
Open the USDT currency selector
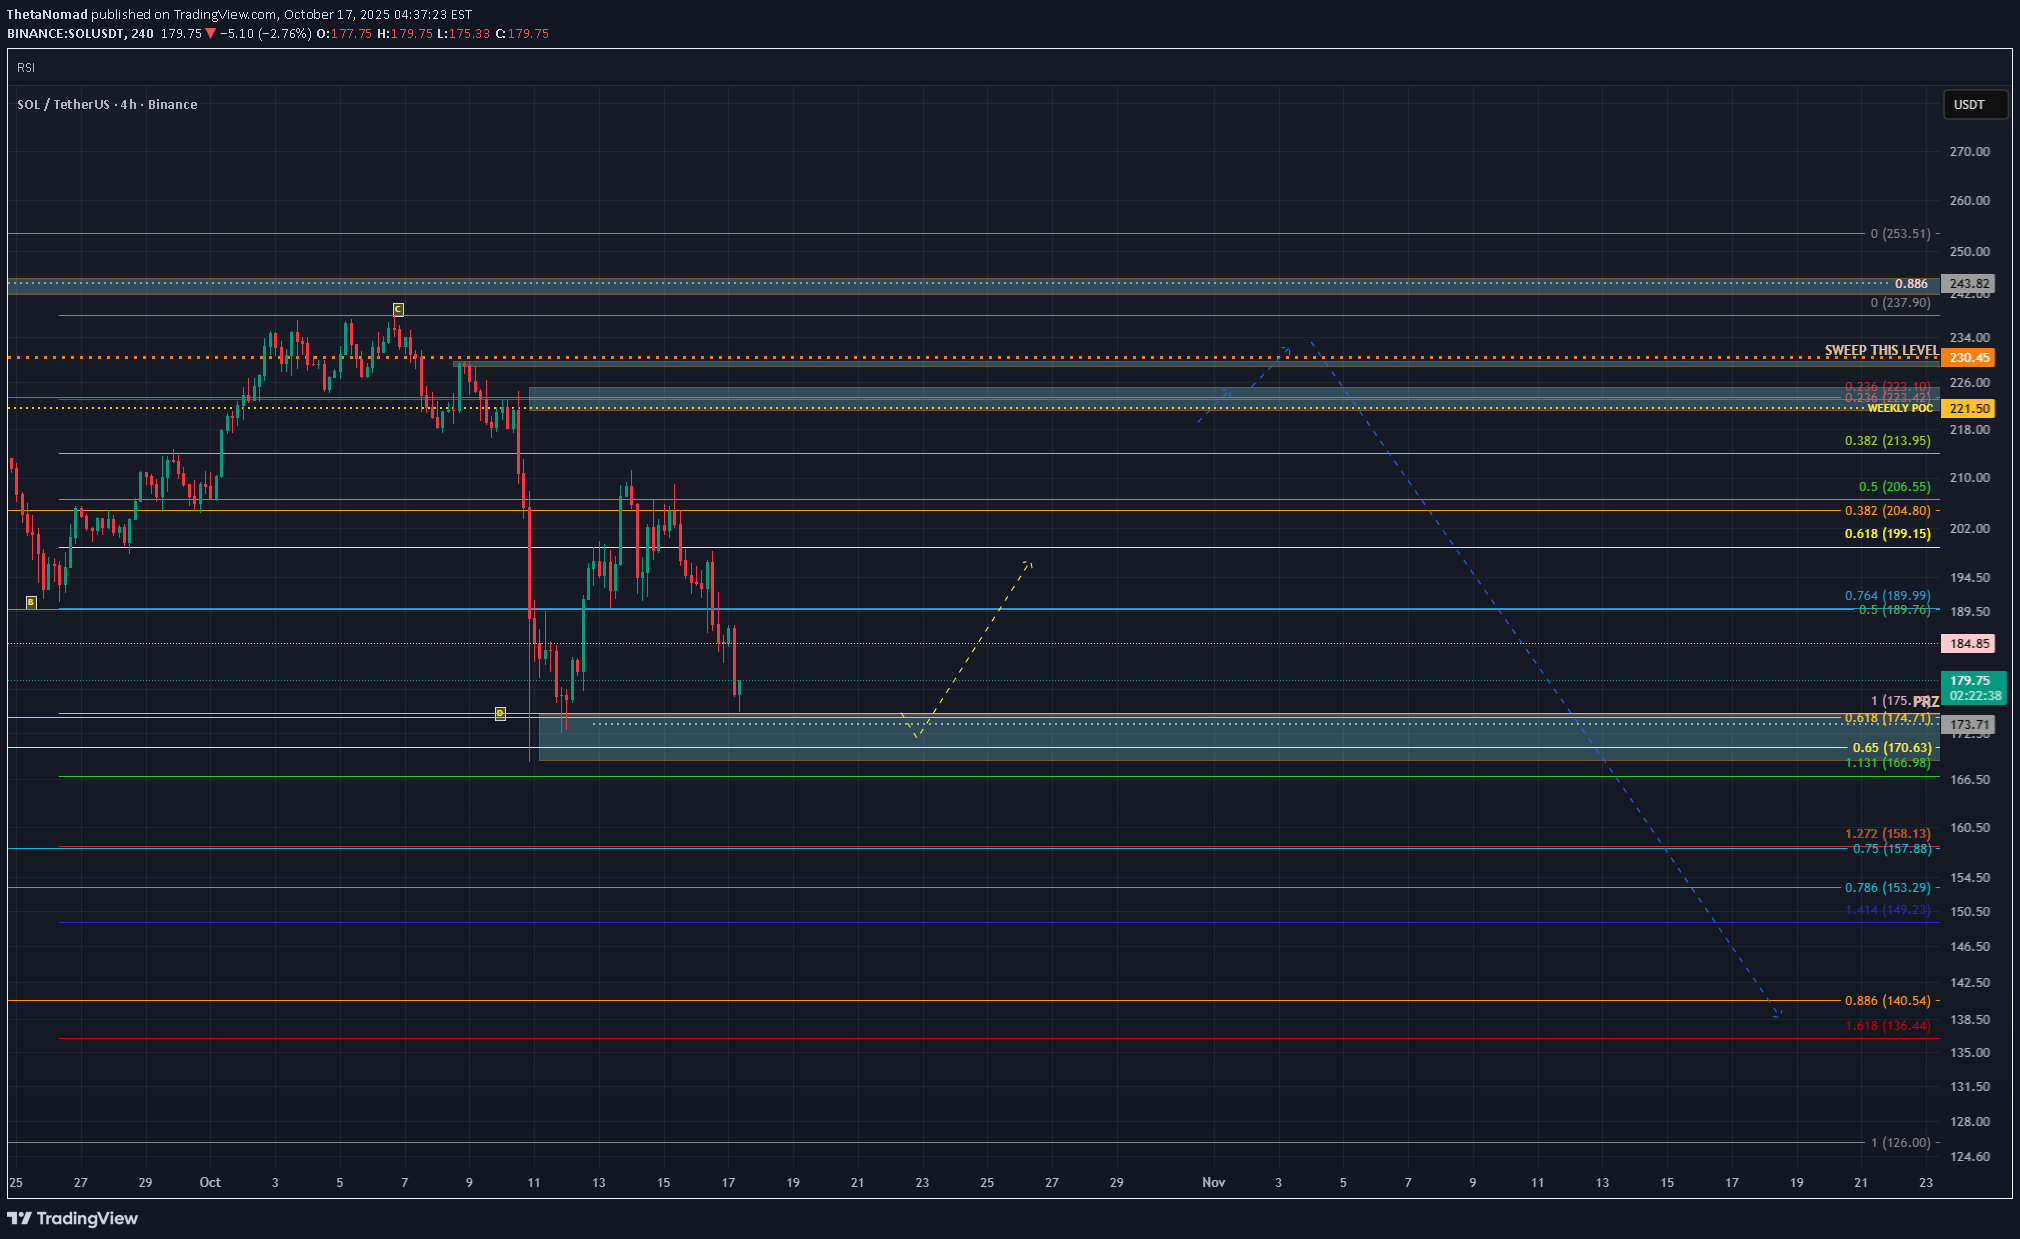click(x=1974, y=104)
